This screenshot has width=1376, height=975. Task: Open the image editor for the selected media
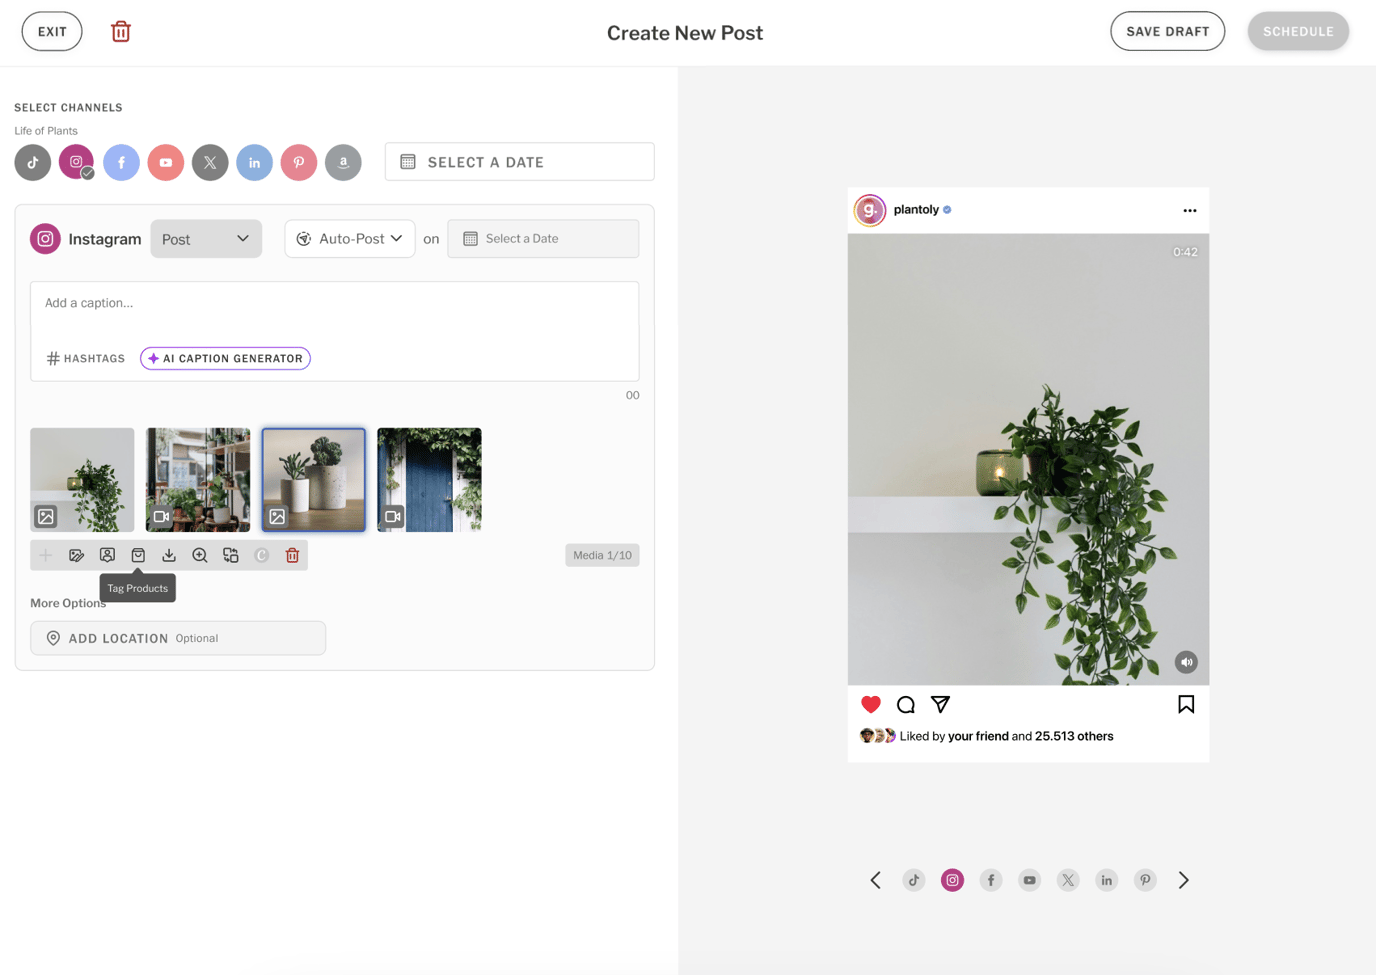[x=77, y=555]
